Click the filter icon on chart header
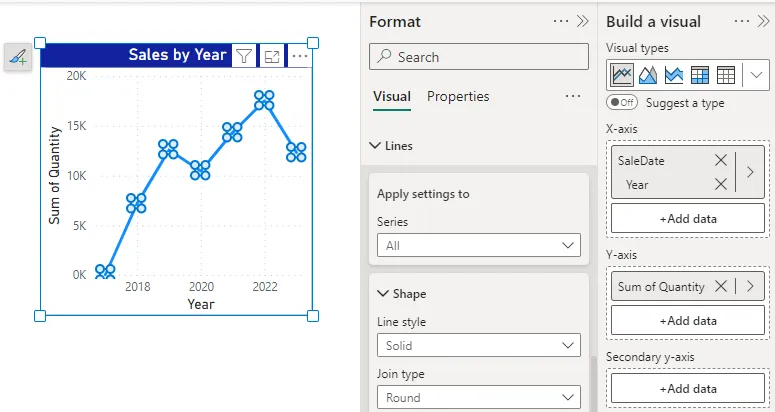Screen dimensions: 775x412 (x=245, y=56)
